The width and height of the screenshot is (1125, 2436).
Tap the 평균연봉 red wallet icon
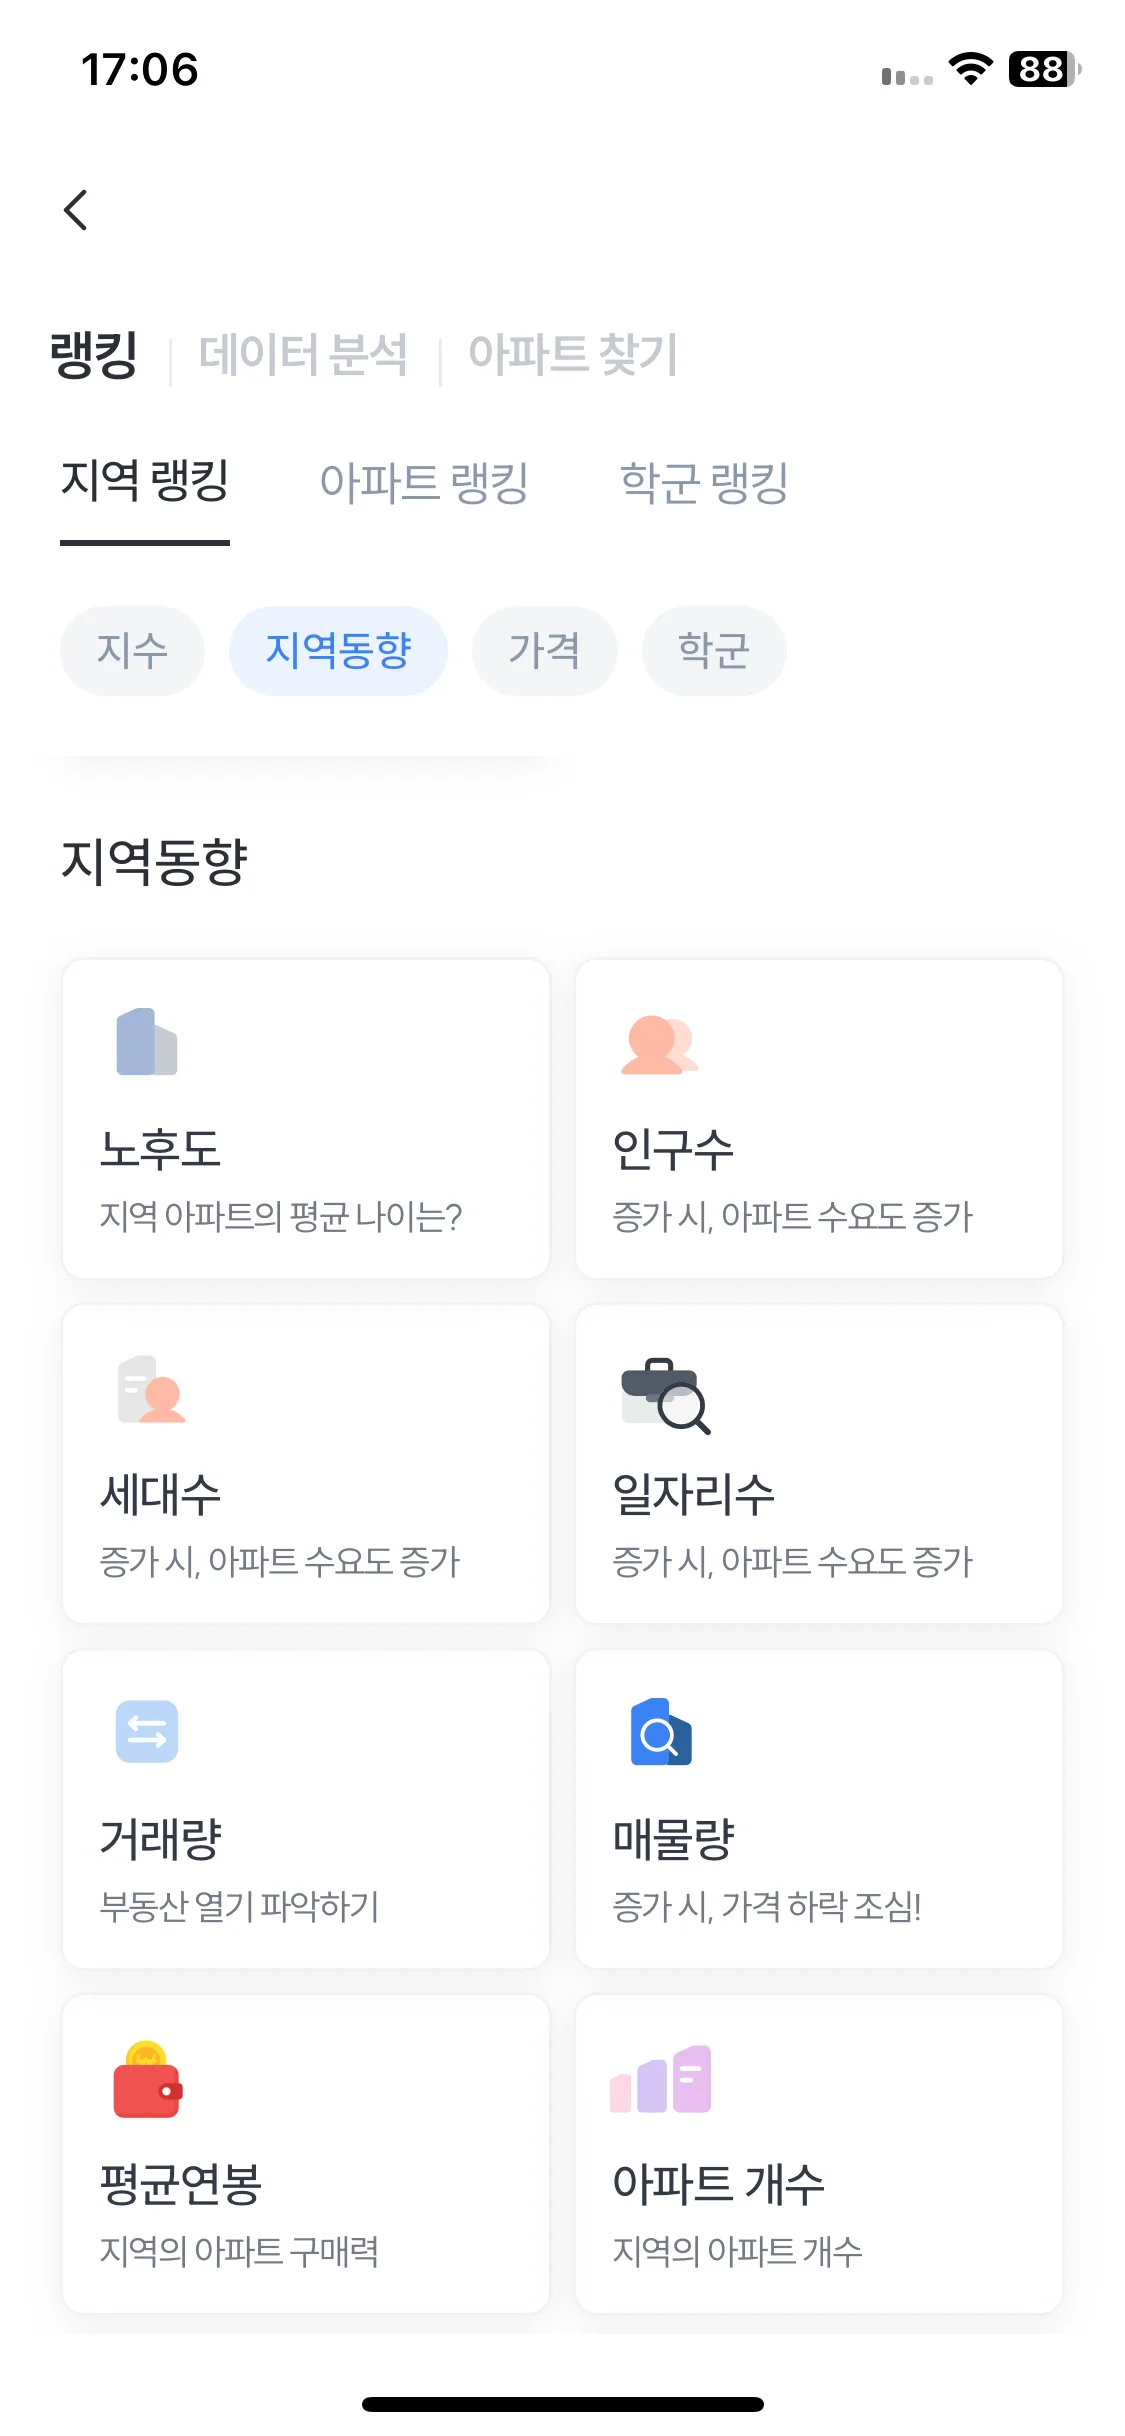click(x=148, y=2080)
